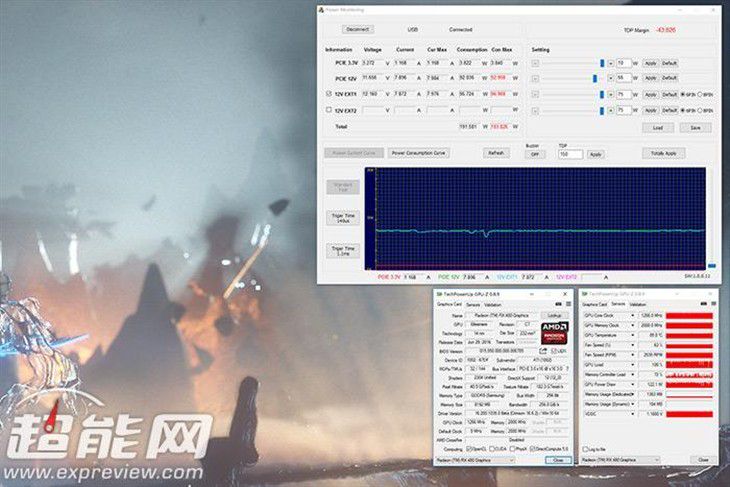Click the plus button on the 12V EXT1 setting
Image resolution: width=730 pixels, height=487 pixels.
611,95
